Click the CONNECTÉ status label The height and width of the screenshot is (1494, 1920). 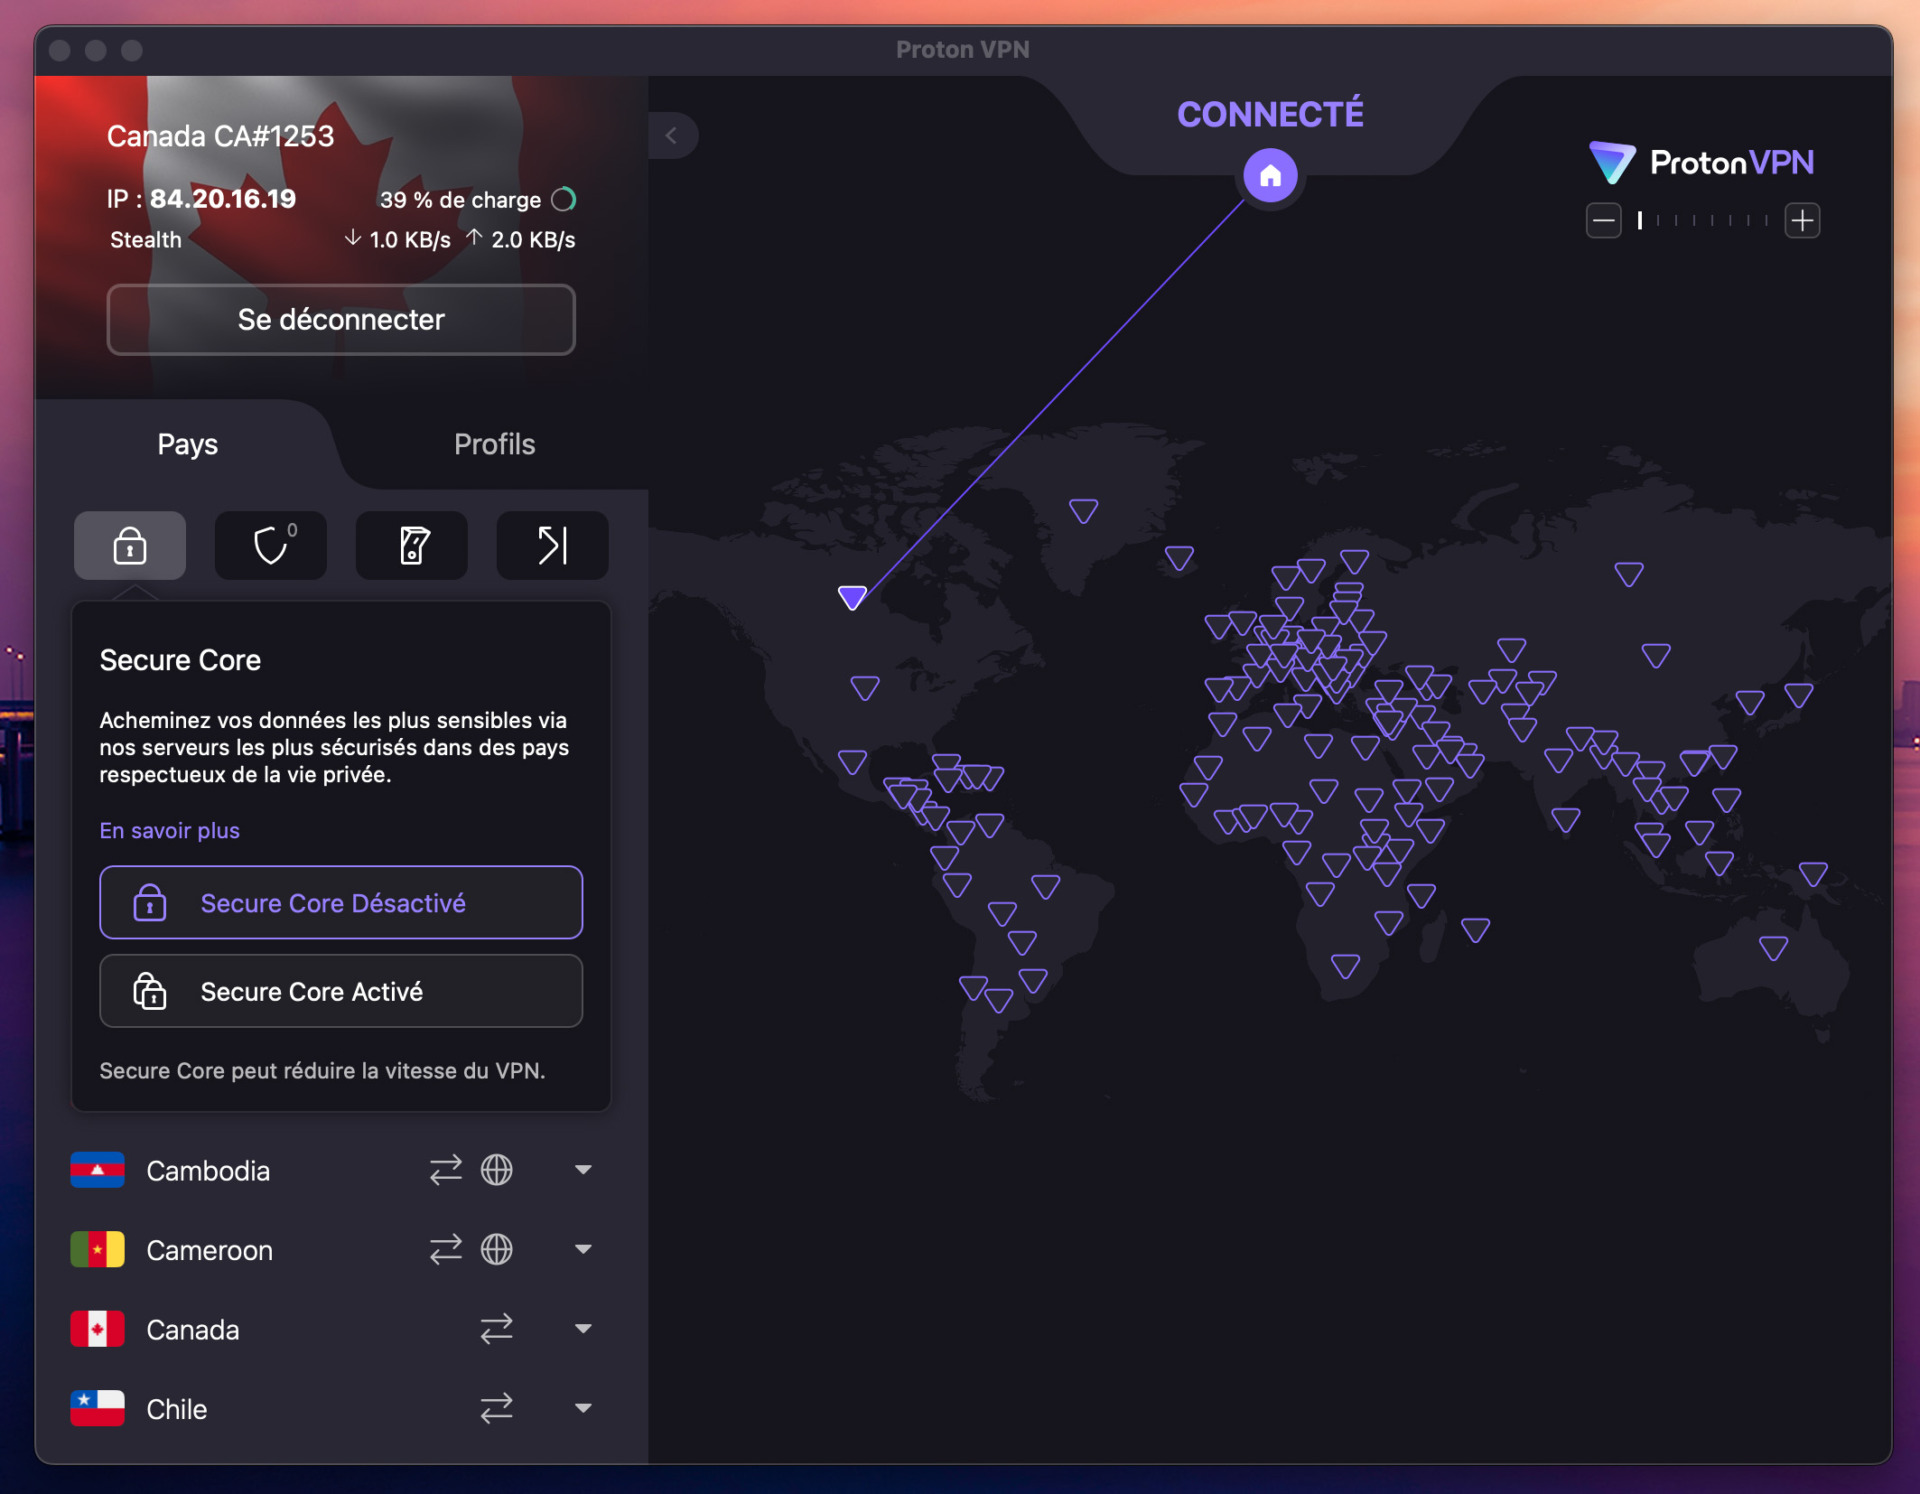tap(1270, 114)
